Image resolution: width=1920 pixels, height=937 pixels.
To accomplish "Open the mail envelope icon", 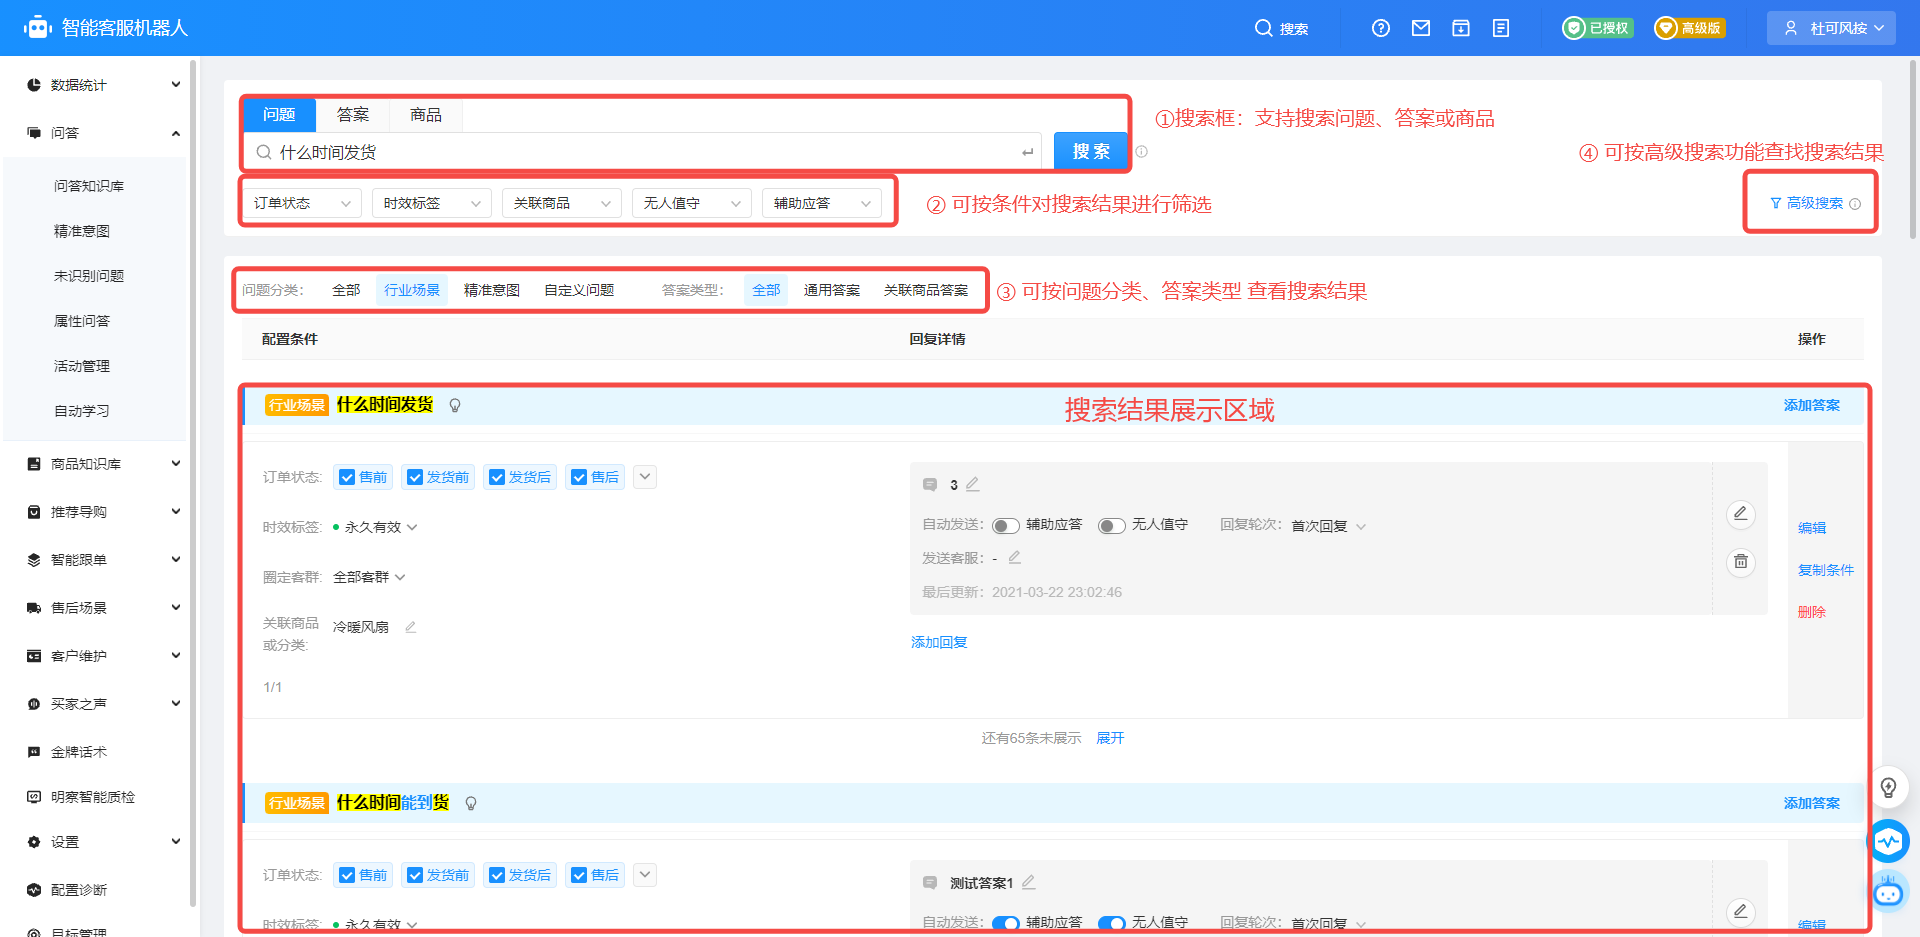I will [x=1421, y=28].
